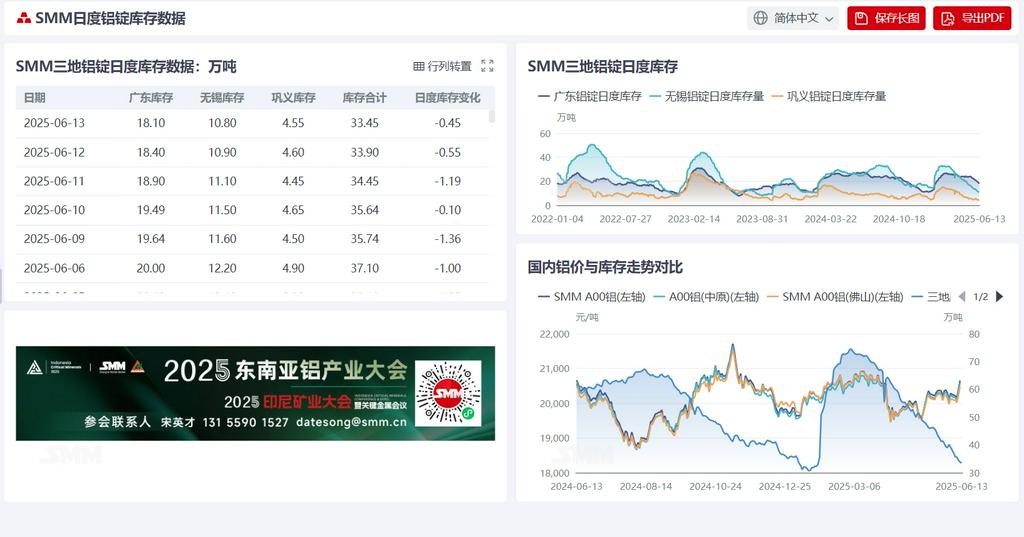Click the -1.19 daily change cell
Screen dimensions: 1024x537
pyautogui.click(x=447, y=181)
